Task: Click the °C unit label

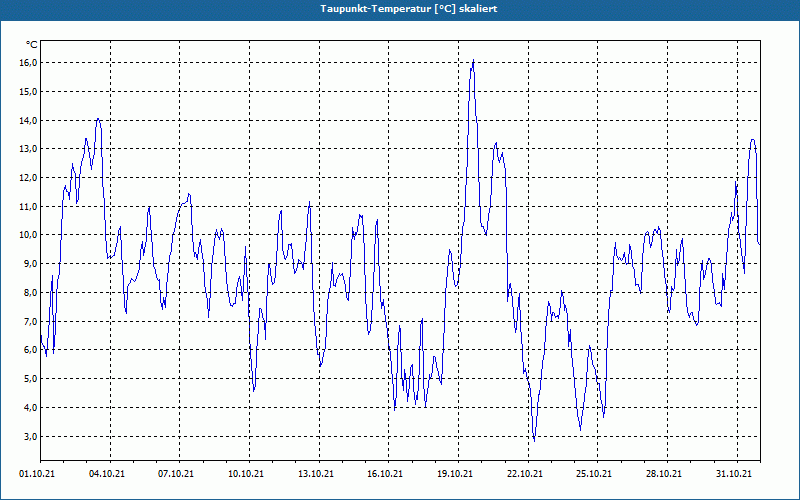Action: click(x=32, y=45)
